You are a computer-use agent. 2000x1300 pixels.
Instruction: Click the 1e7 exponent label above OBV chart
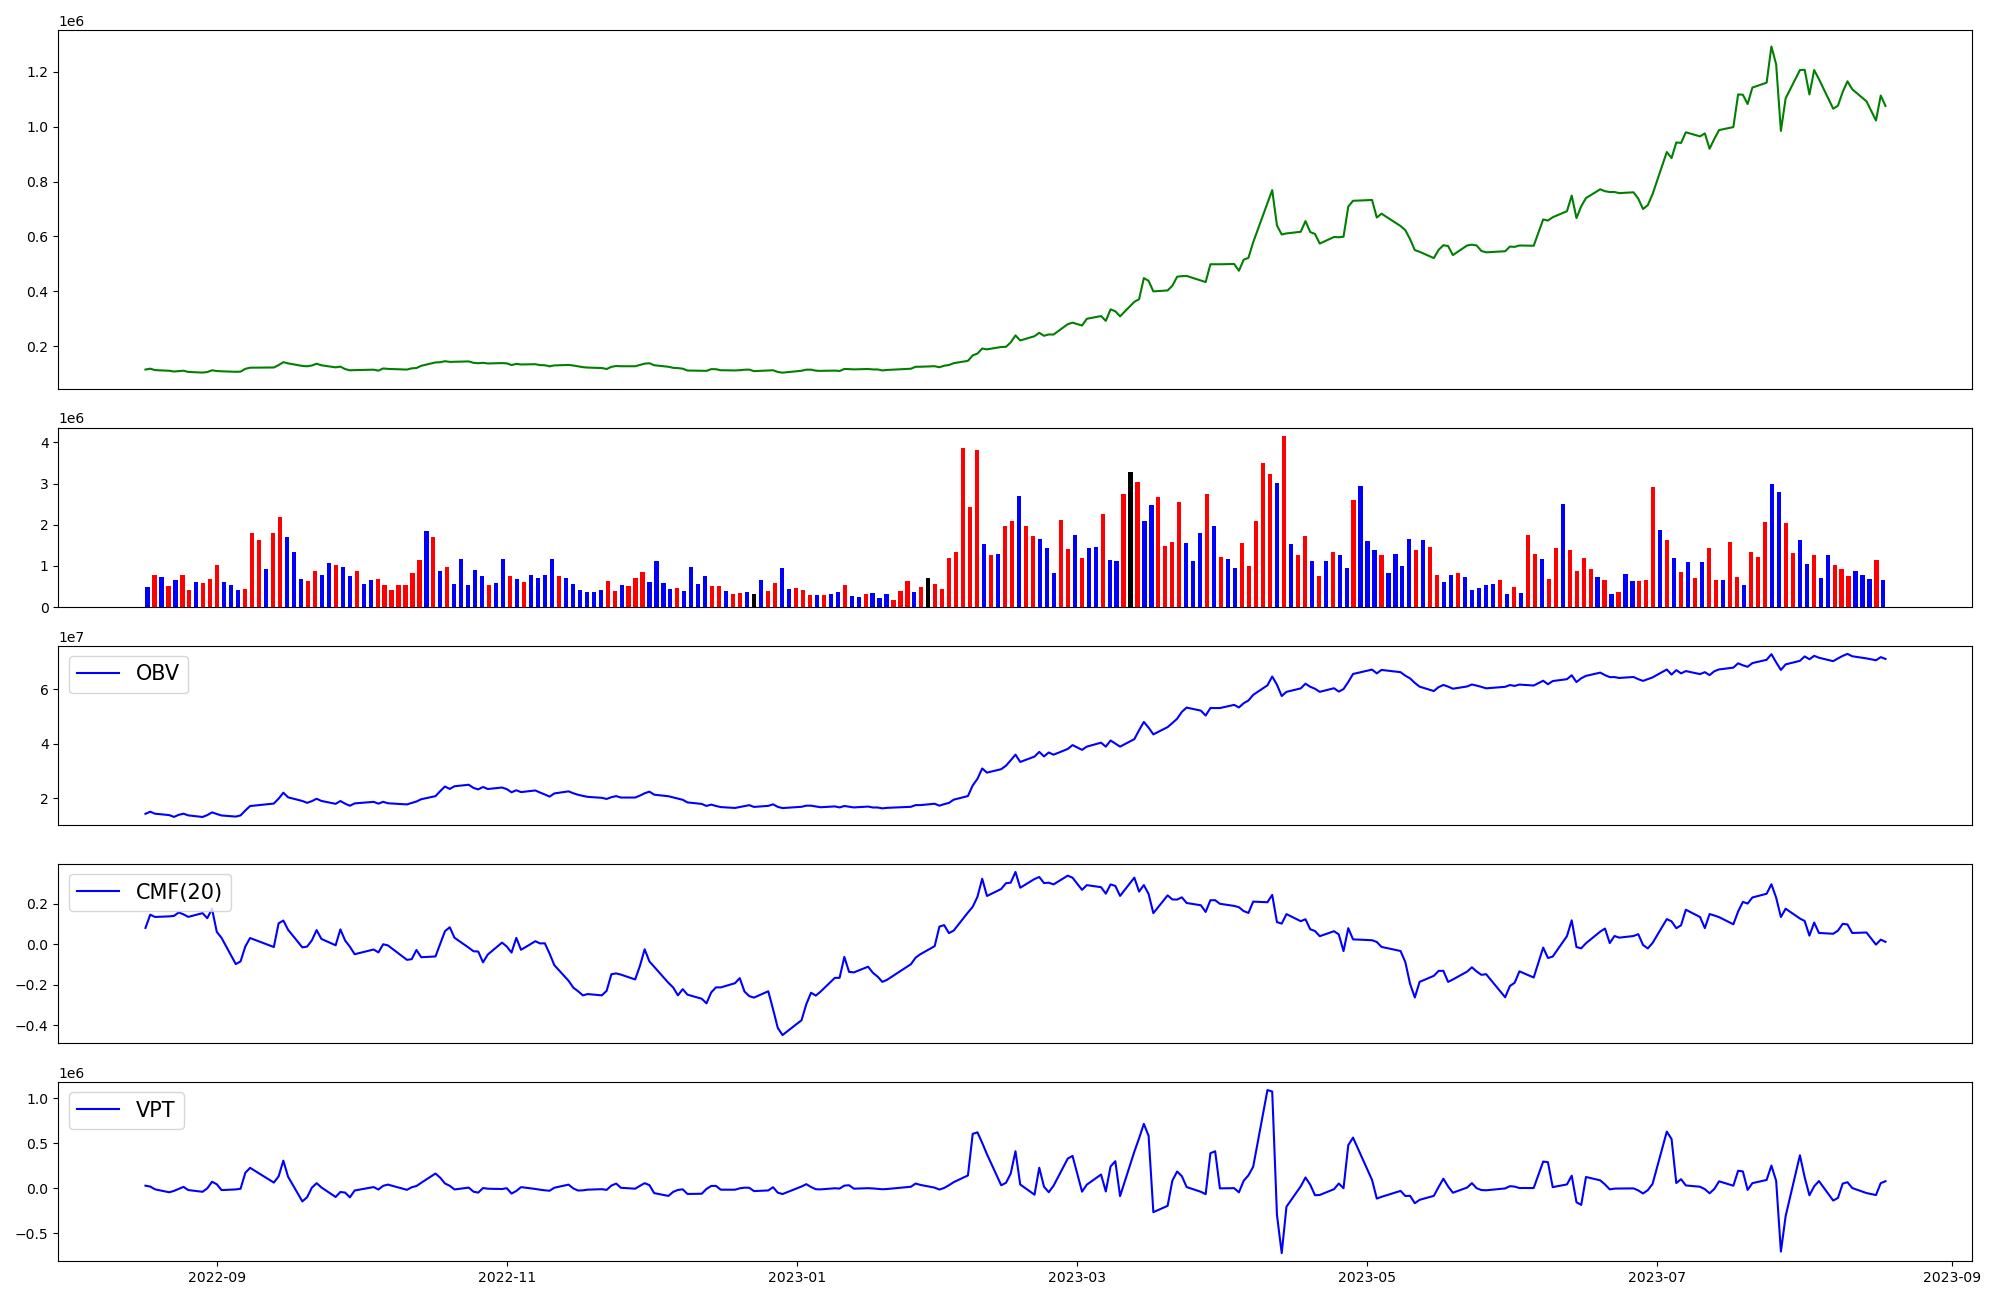point(71,637)
